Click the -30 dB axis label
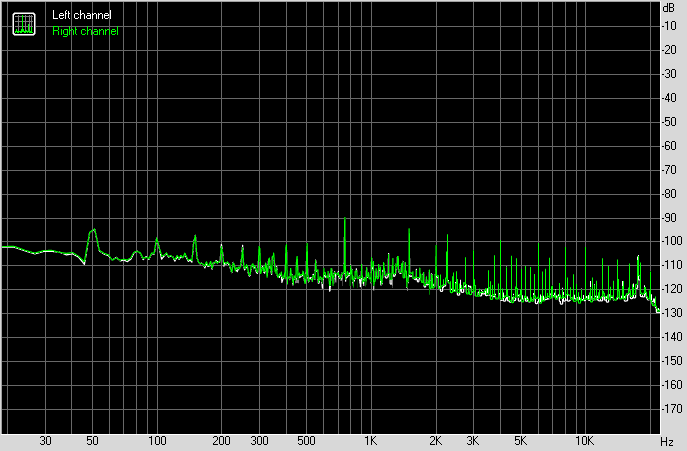This screenshot has width=687, height=451. 669,74
